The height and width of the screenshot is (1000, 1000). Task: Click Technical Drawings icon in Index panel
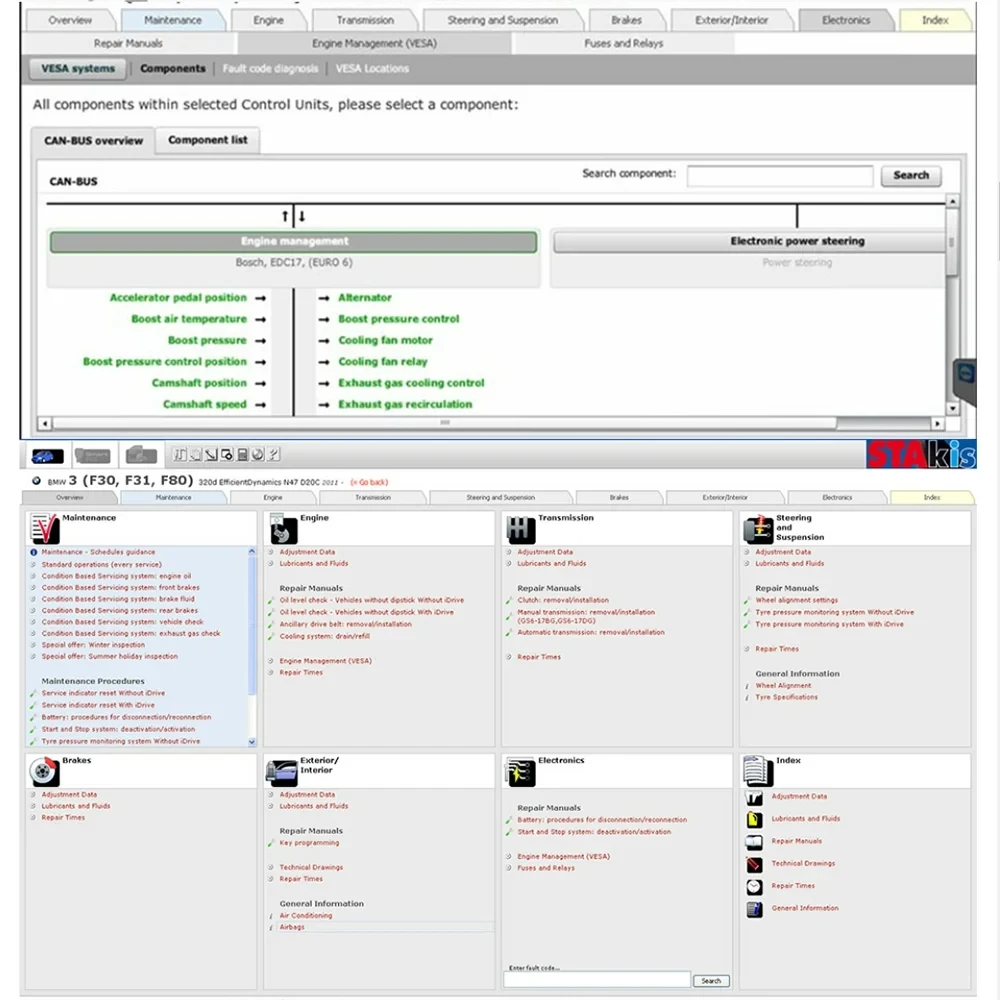click(x=754, y=864)
